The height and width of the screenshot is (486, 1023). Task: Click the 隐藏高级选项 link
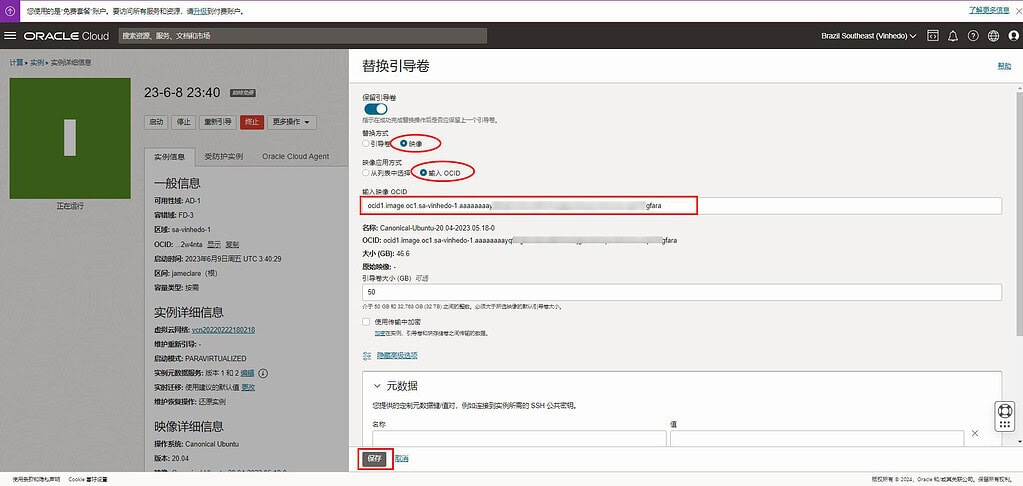click(396, 355)
